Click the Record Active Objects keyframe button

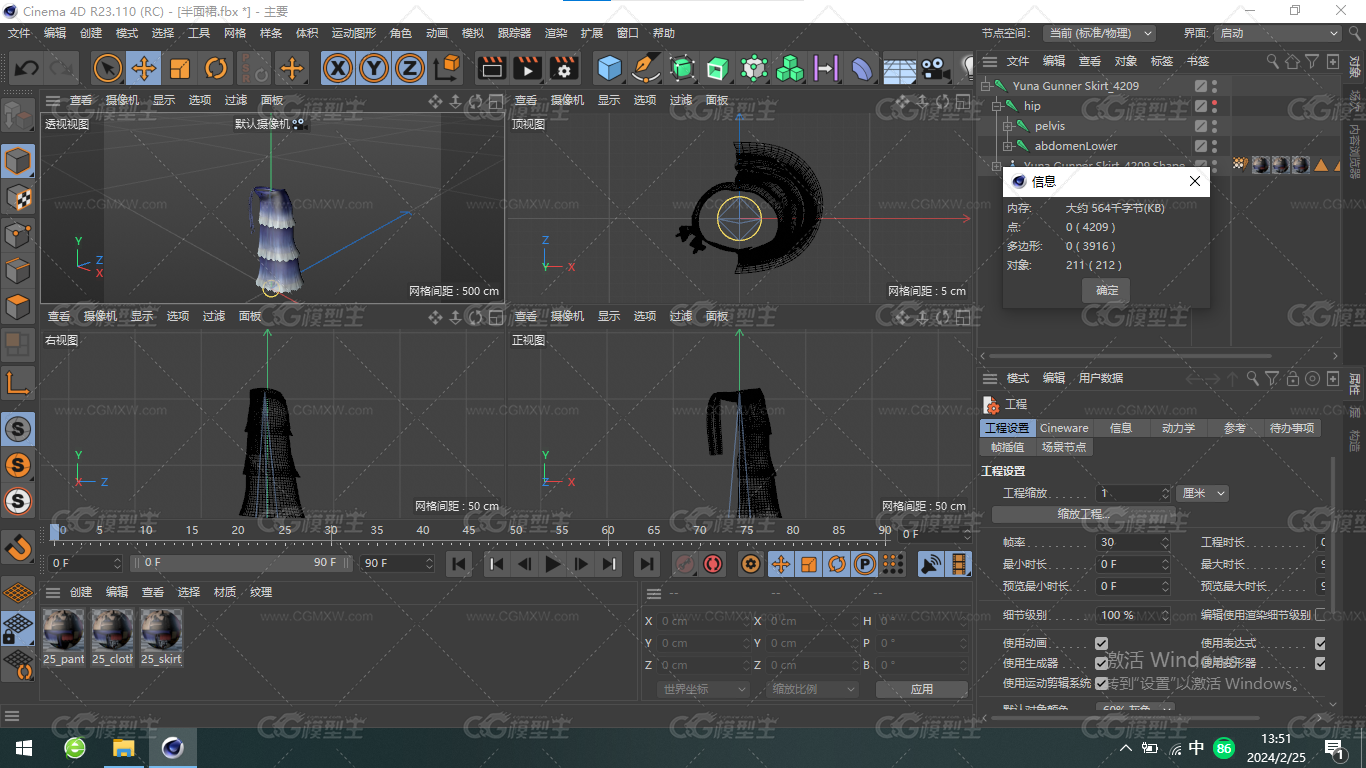685,564
